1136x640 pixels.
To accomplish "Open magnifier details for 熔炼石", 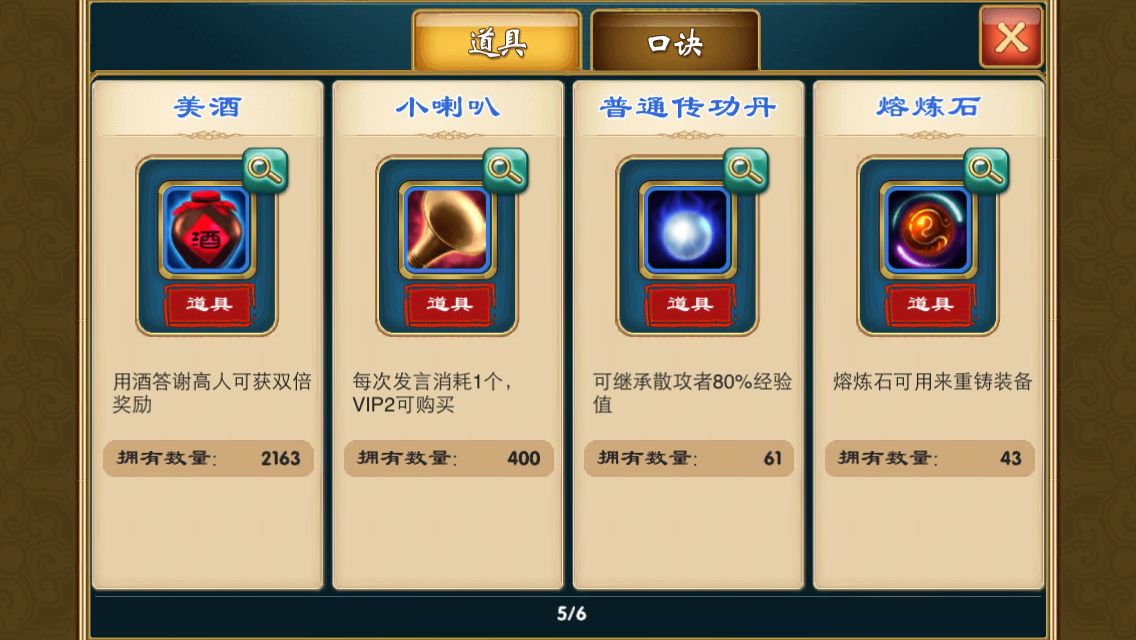I will click(x=986, y=170).
